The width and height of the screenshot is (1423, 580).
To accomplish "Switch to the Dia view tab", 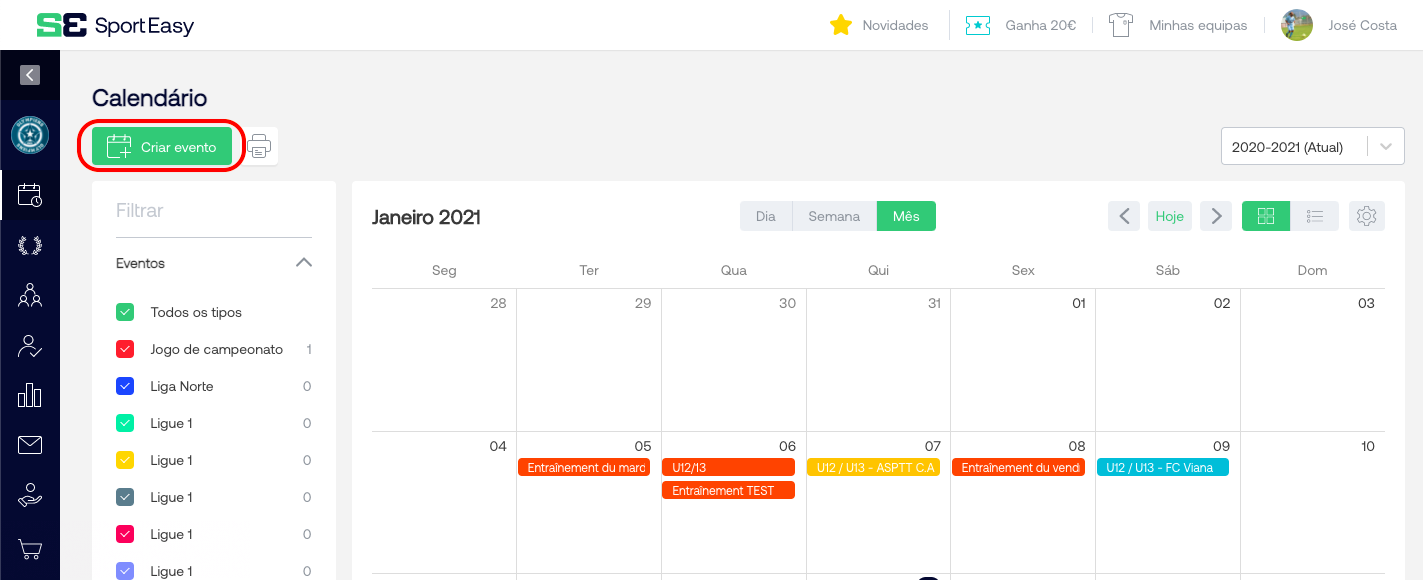I will 766,216.
